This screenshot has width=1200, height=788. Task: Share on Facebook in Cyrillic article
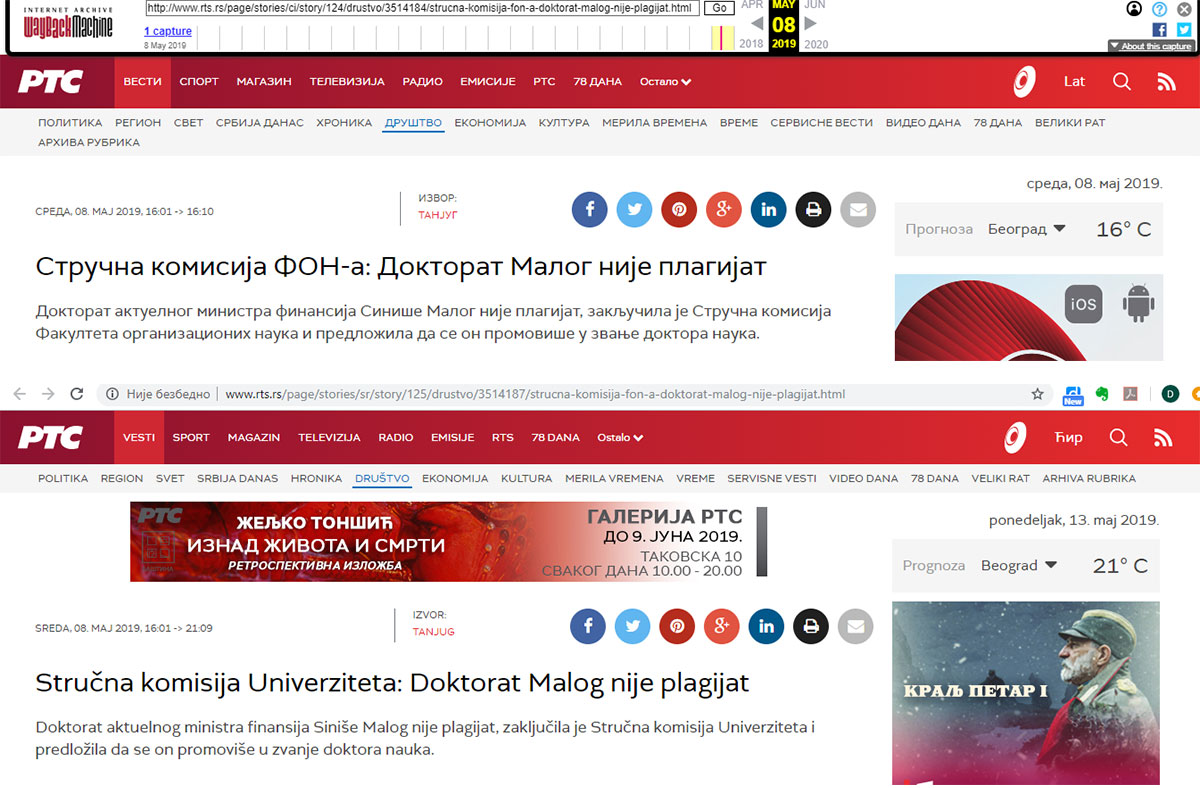pyautogui.click(x=590, y=210)
